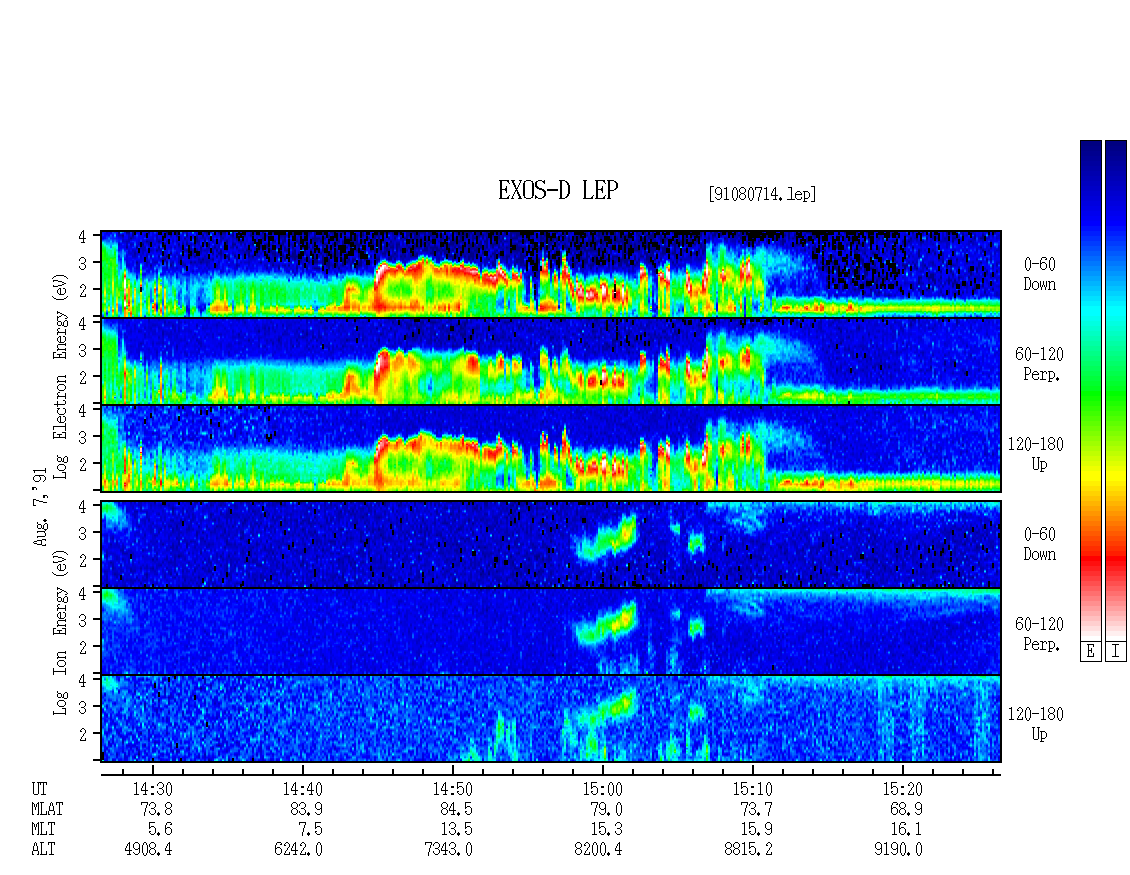
Task: Click the 'UT' row header
Action: [39, 789]
